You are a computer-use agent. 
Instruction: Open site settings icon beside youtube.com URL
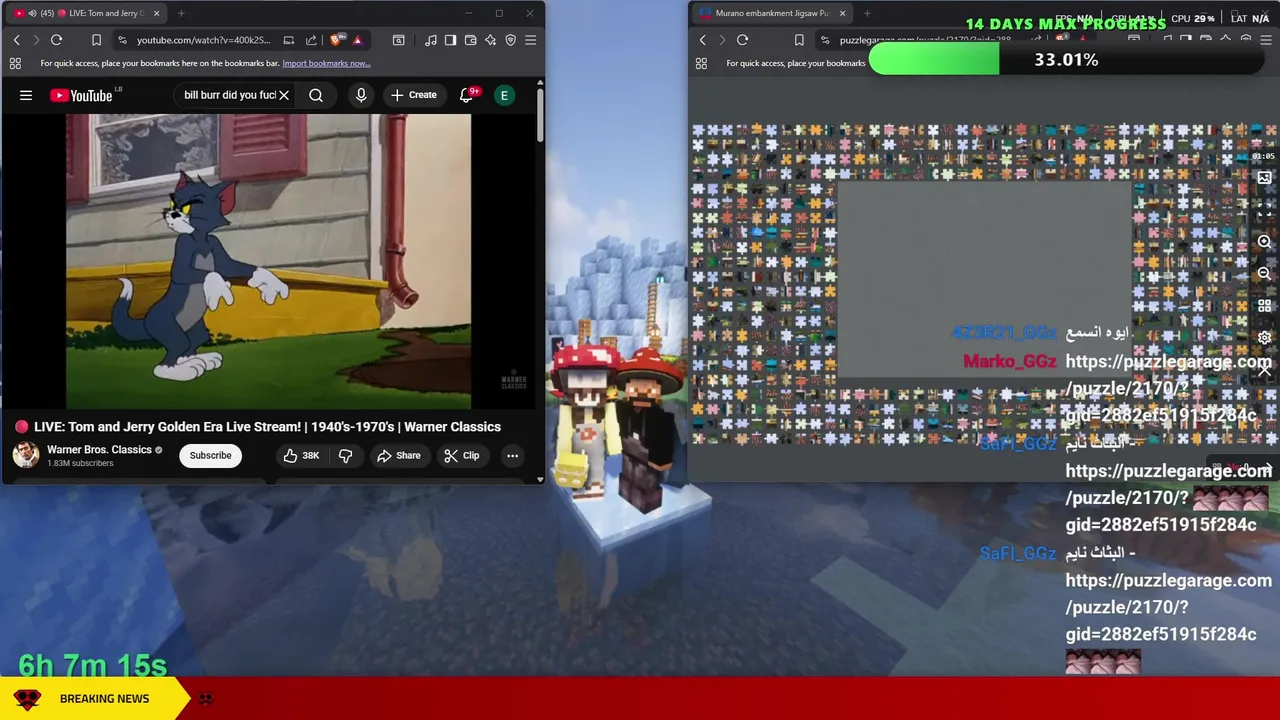click(122, 40)
